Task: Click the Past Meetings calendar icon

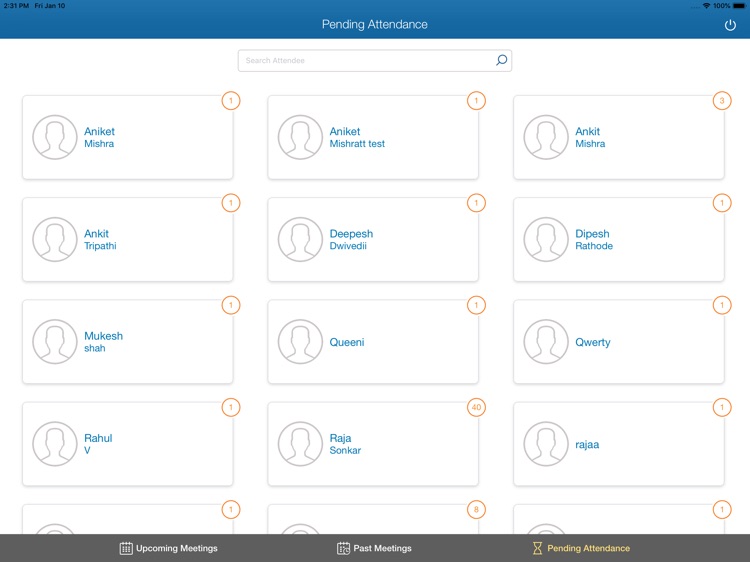Action: [x=343, y=548]
